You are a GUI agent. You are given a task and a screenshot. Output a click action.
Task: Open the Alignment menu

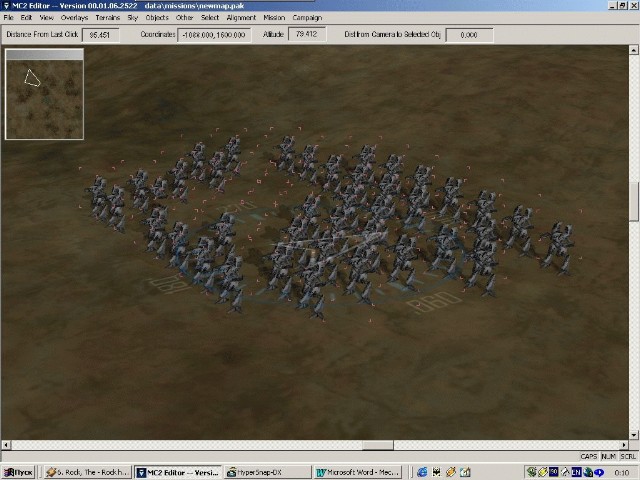pos(241,18)
